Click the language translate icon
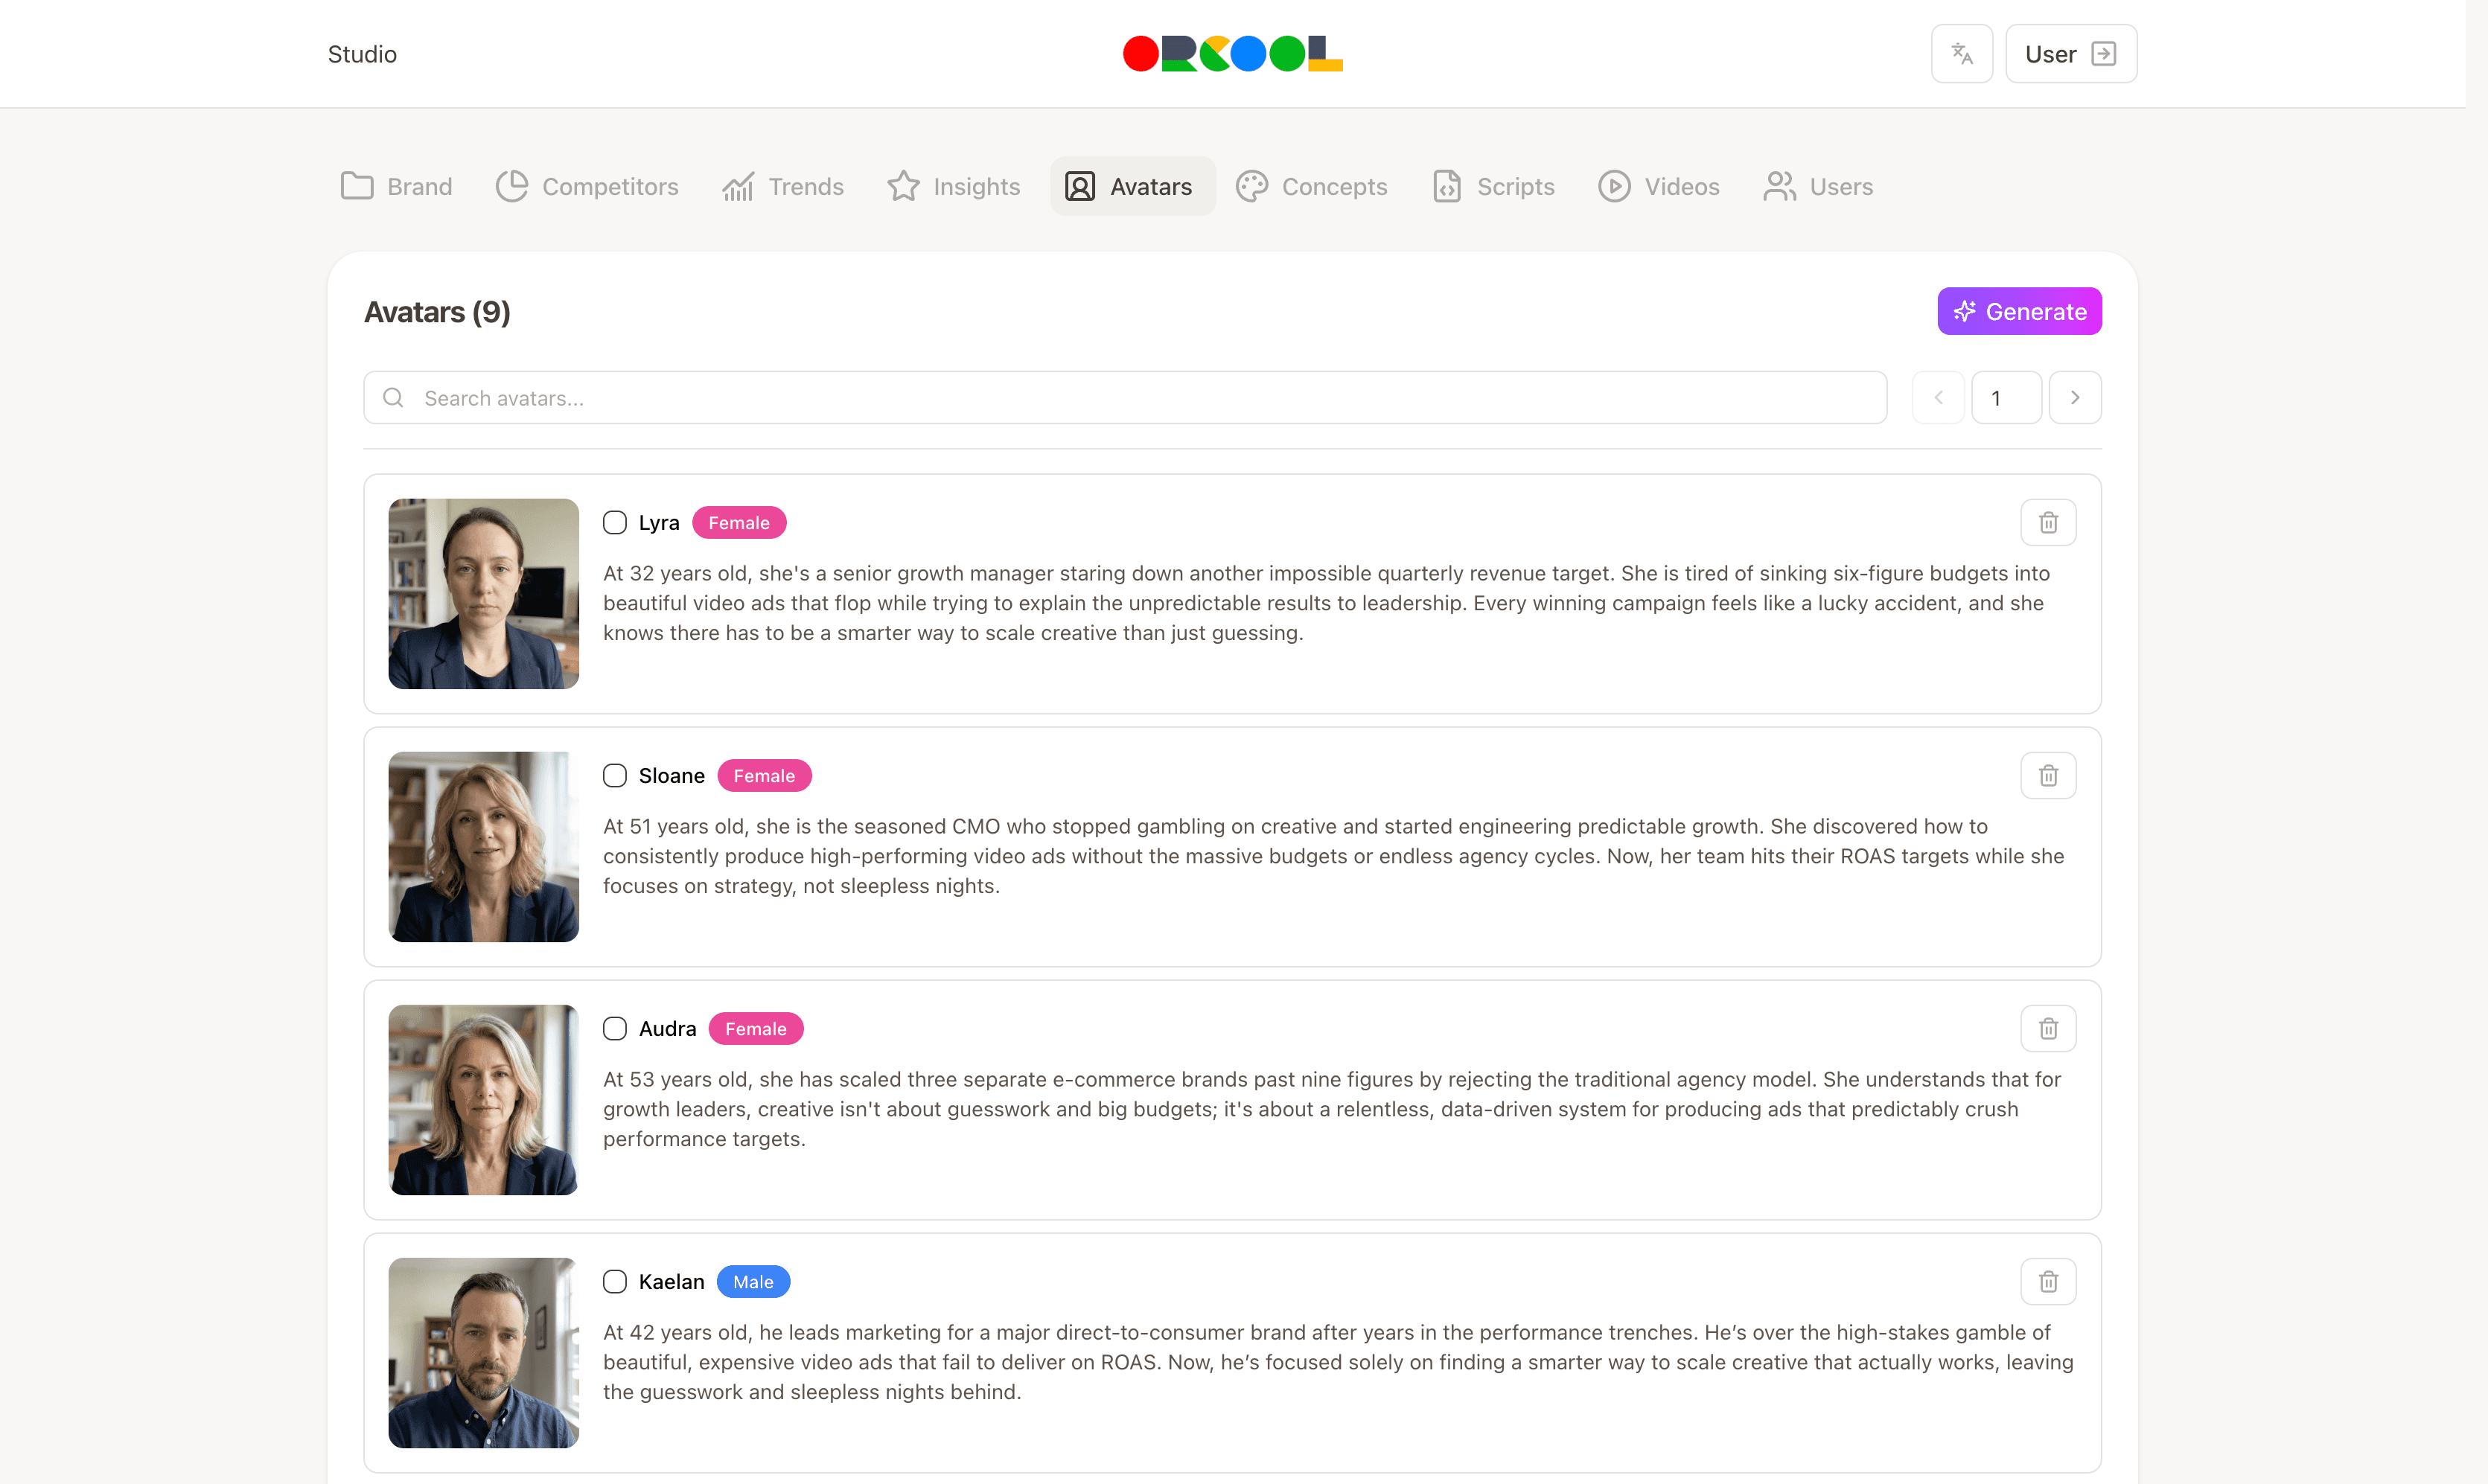This screenshot has height=1484, width=2488. tap(1961, 54)
